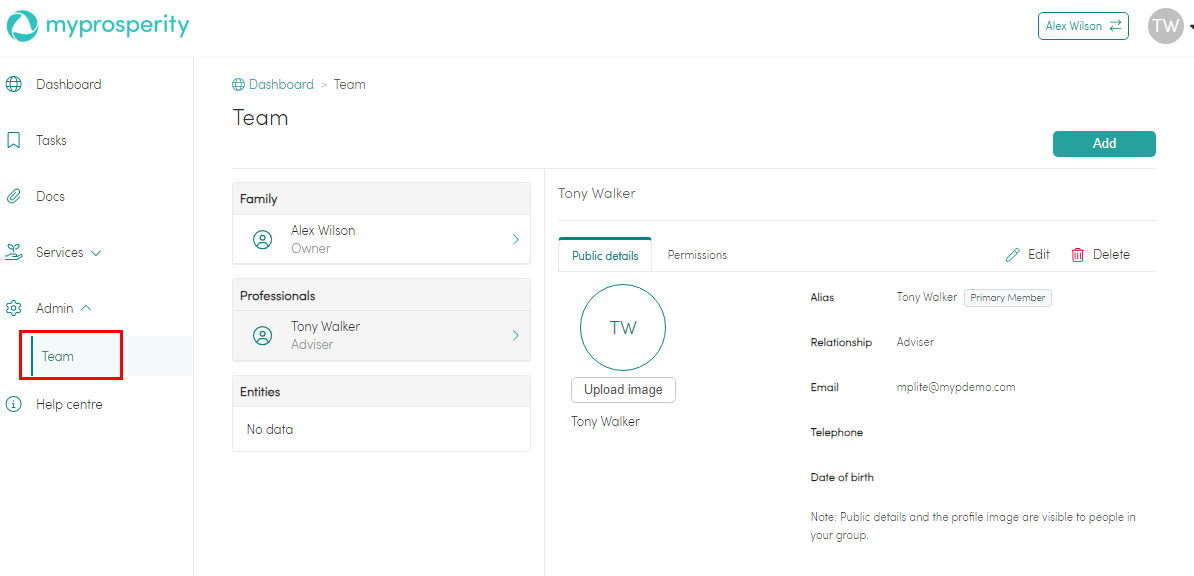Click the red Delete trash icon
Viewport: 1194px width, 576px height.
click(1078, 255)
